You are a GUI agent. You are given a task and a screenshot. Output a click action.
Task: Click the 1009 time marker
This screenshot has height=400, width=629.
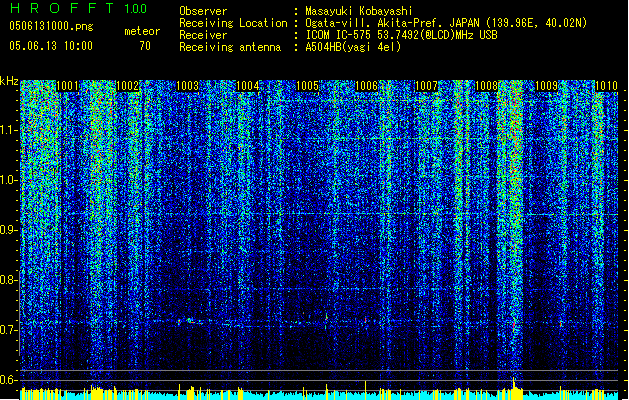pyautogui.click(x=546, y=86)
